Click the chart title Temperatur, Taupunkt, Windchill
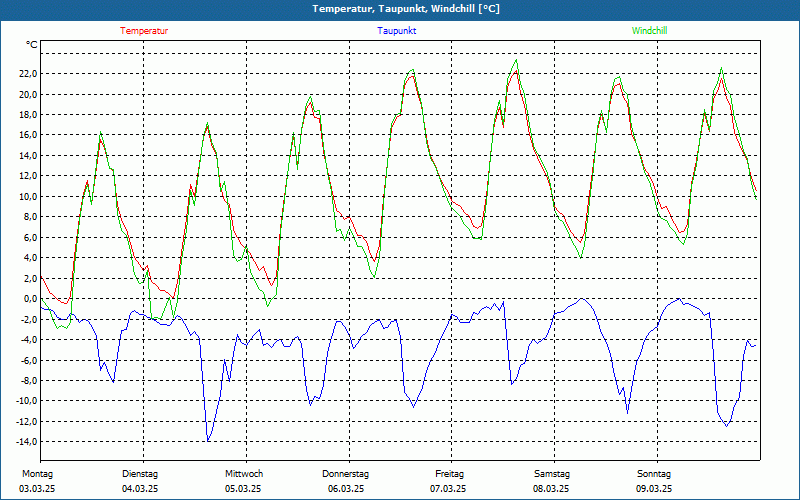Image resolution: width=800 pixels, height=500 pixels. pyautogui.click(x=406, y=9)
